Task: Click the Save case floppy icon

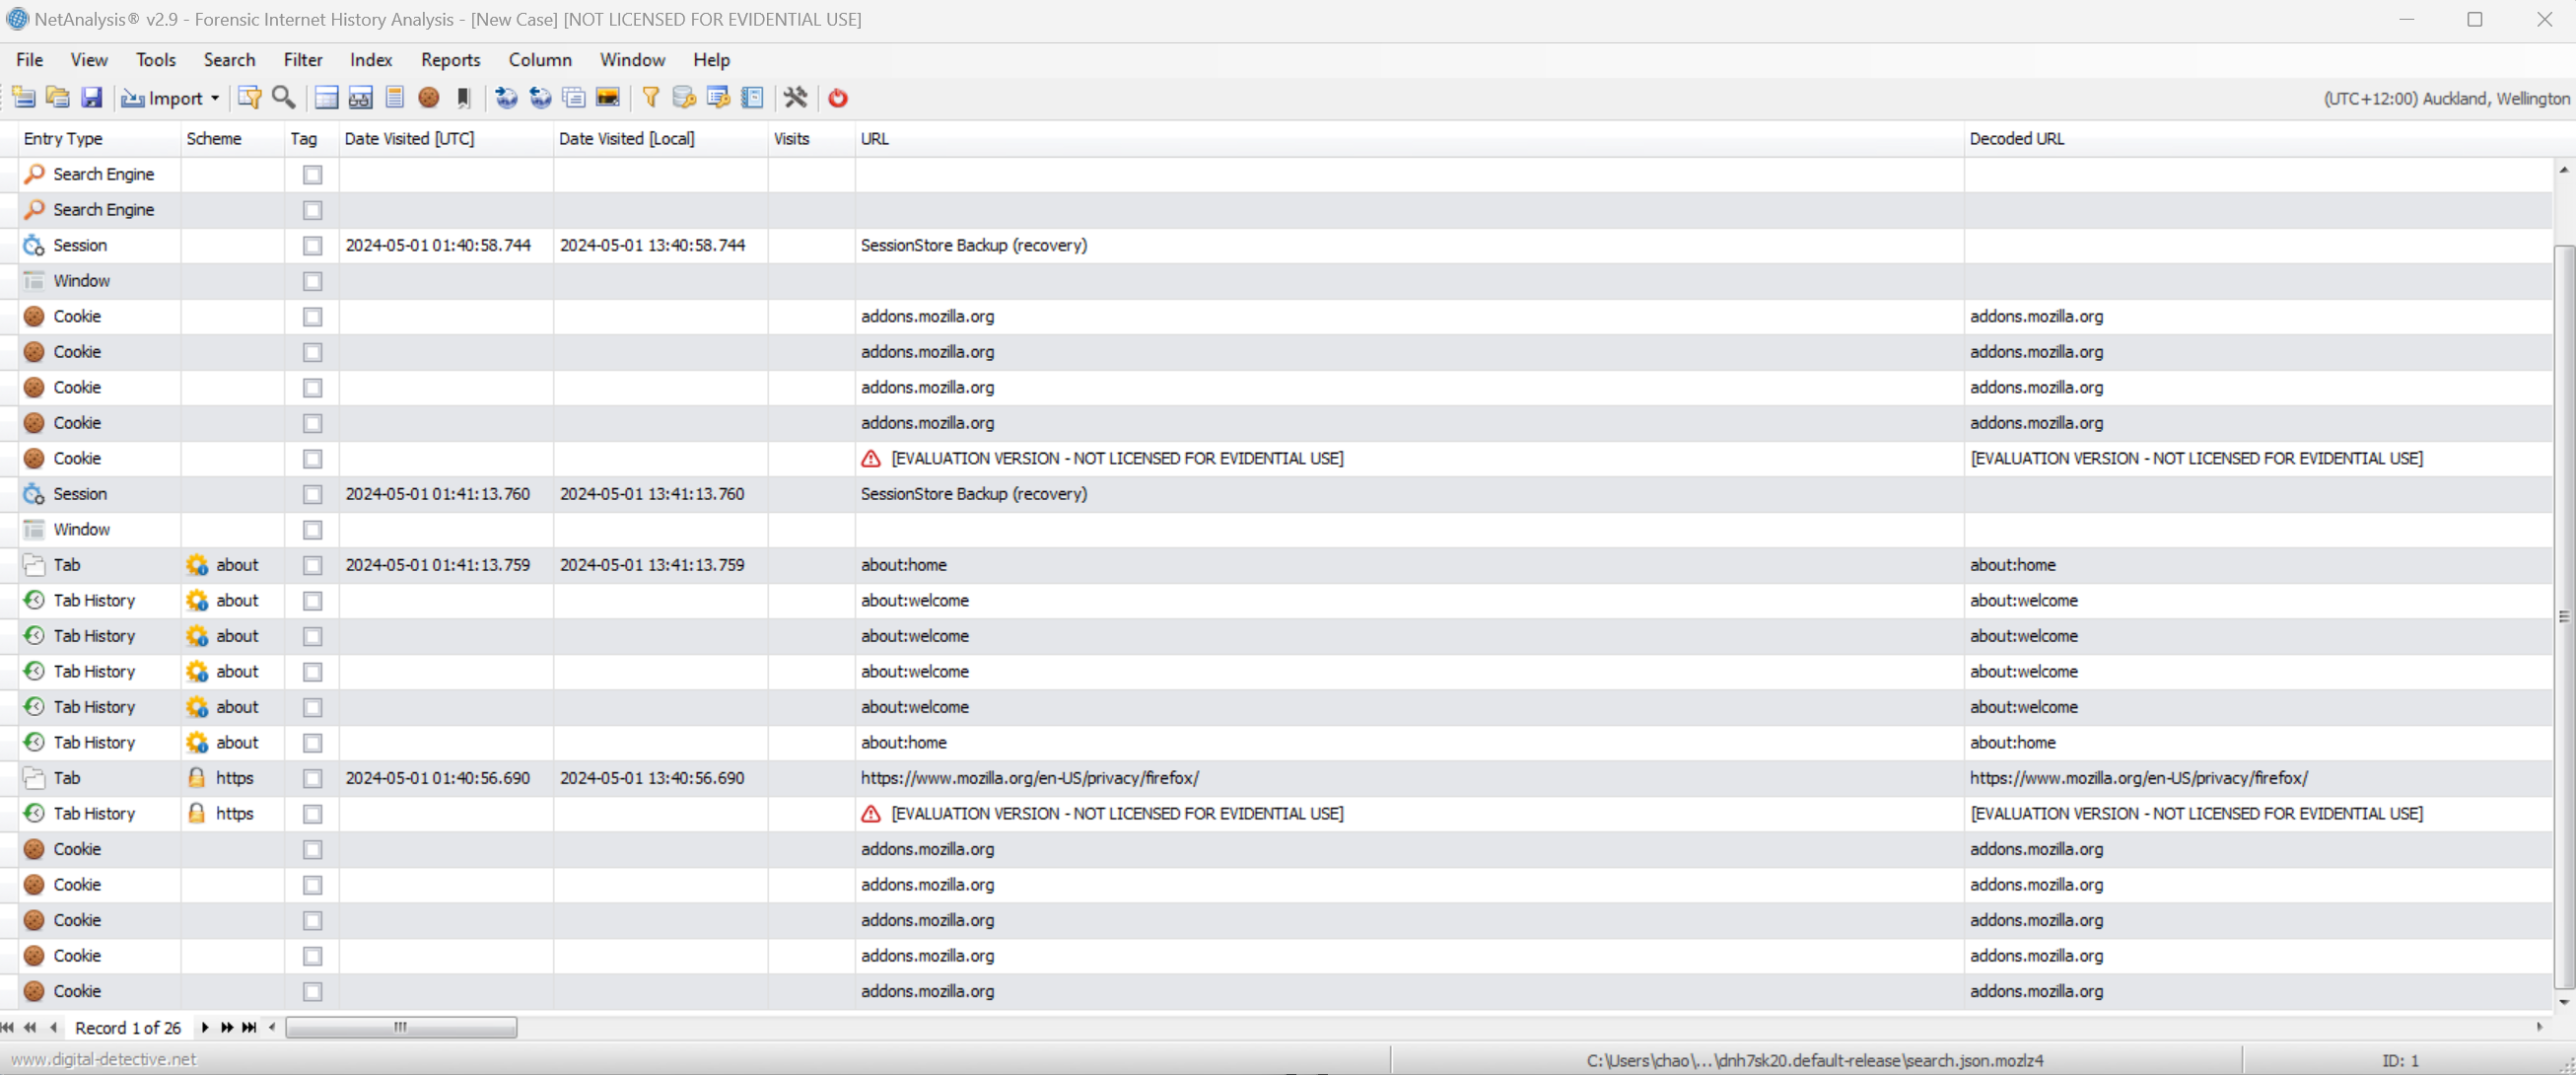Action: (91, 97)
